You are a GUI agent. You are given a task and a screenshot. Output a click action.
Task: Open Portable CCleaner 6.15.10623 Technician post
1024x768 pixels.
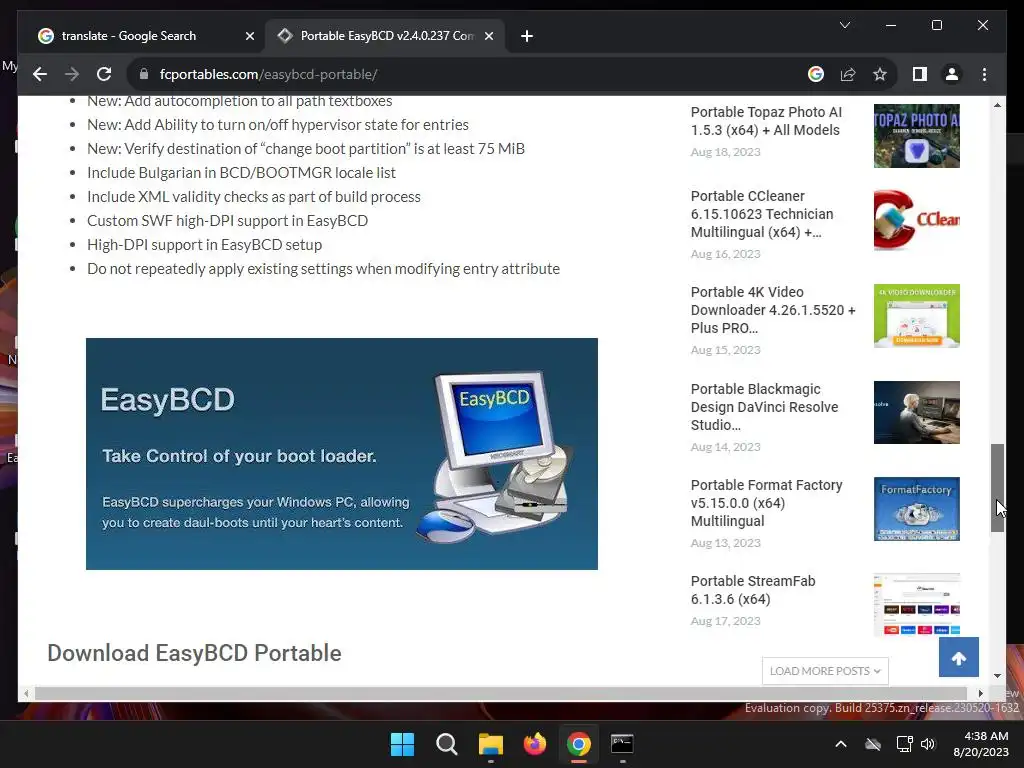click(762, 214)
